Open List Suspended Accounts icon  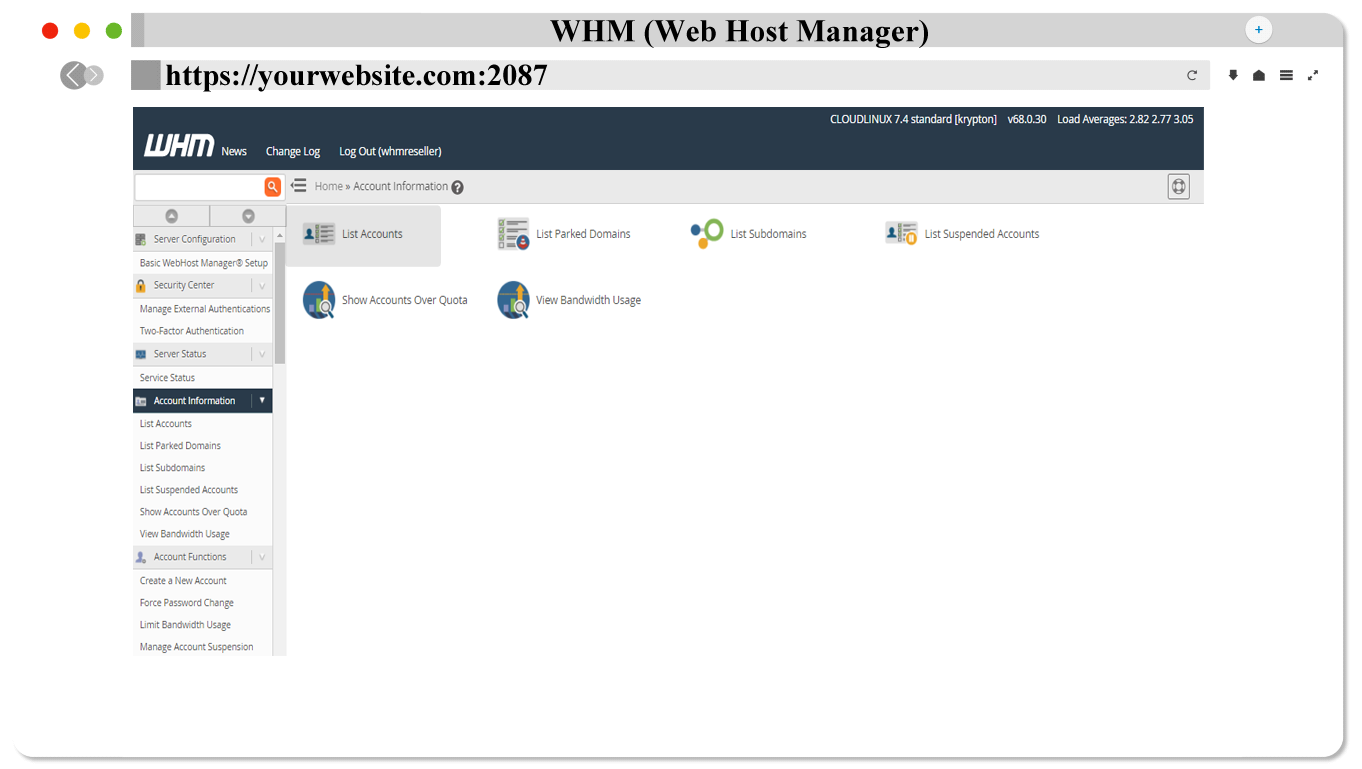point(901,234)
